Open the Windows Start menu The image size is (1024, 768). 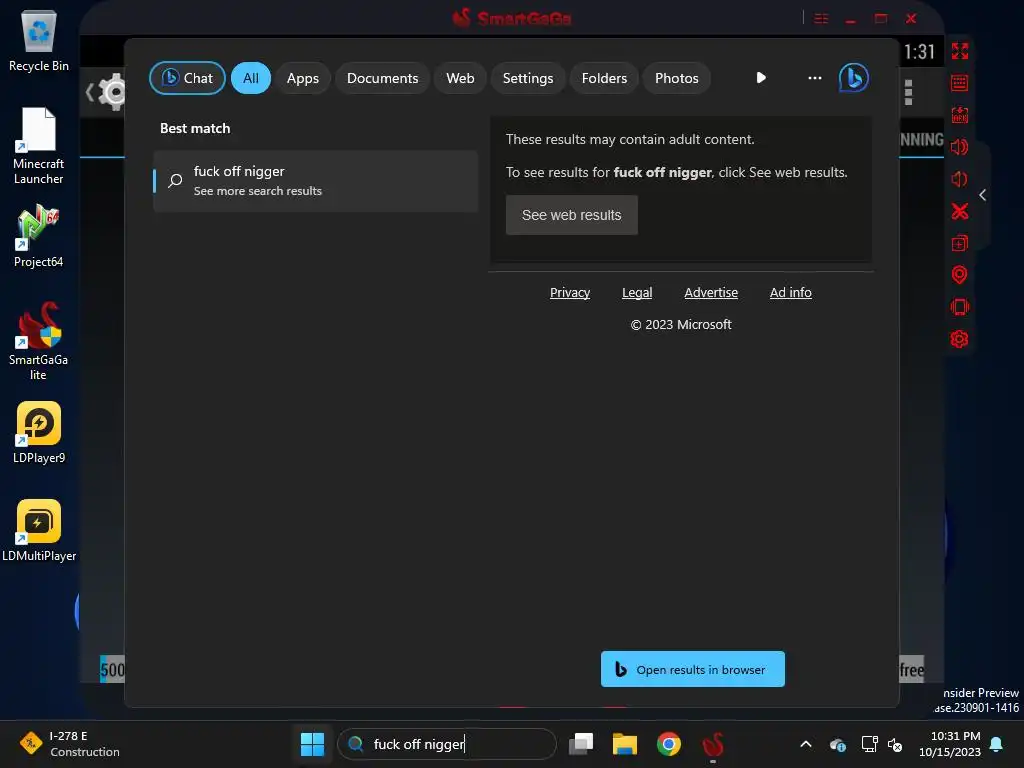click(x=312, y=744)
